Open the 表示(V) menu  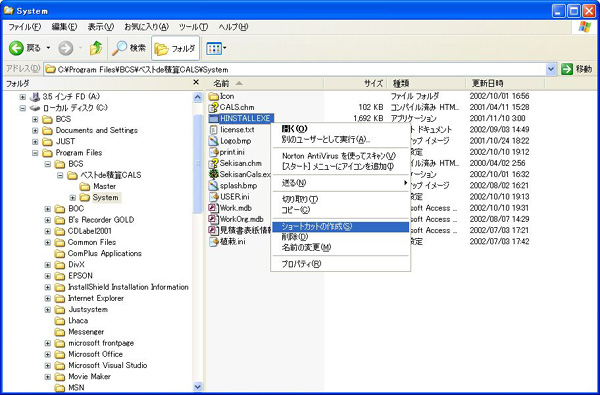(101, 27)
